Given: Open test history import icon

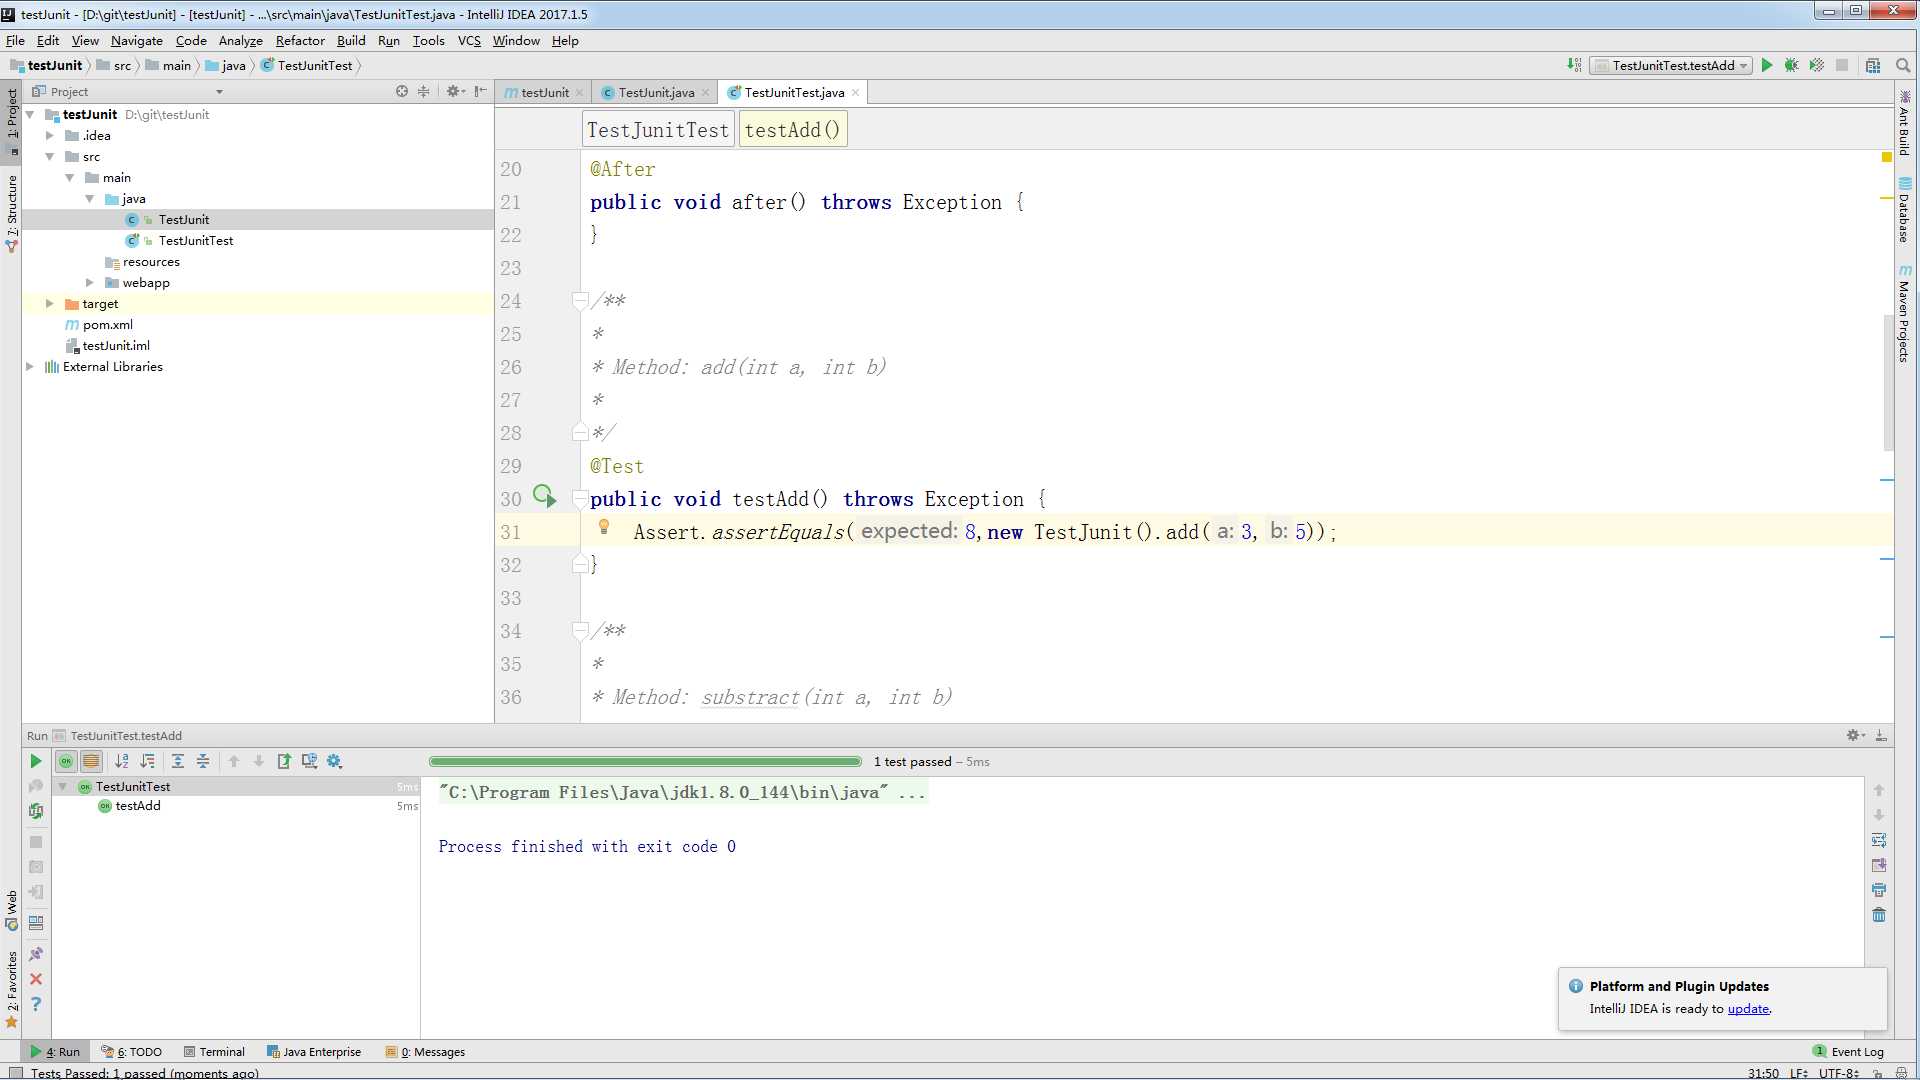Looking at the screenshot, I should click(x=309, y=761).
